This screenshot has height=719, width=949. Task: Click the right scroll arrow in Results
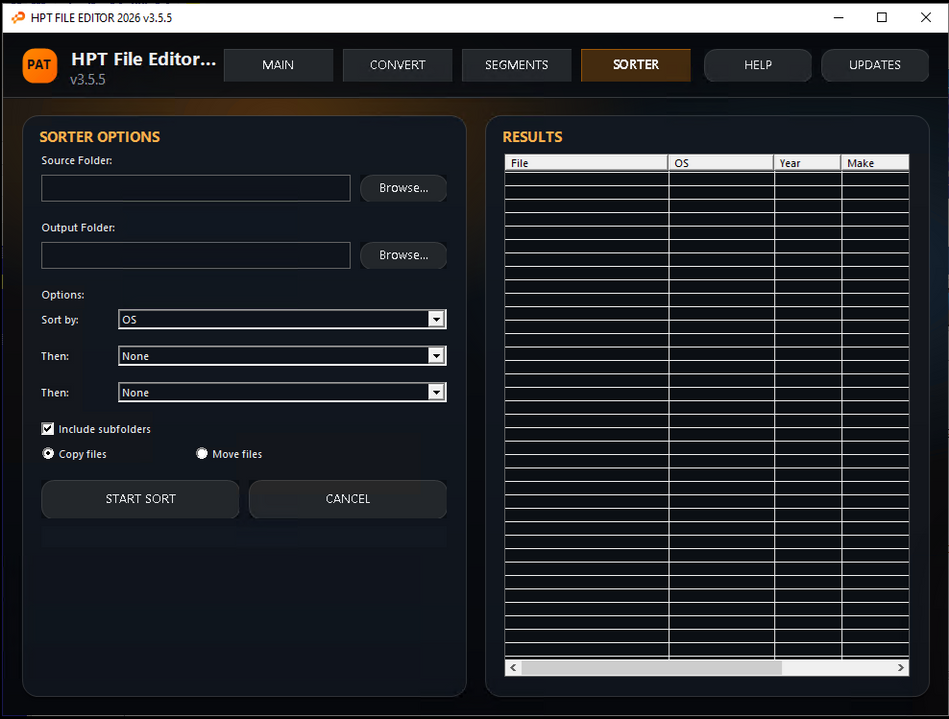click(x=900, y=667)
